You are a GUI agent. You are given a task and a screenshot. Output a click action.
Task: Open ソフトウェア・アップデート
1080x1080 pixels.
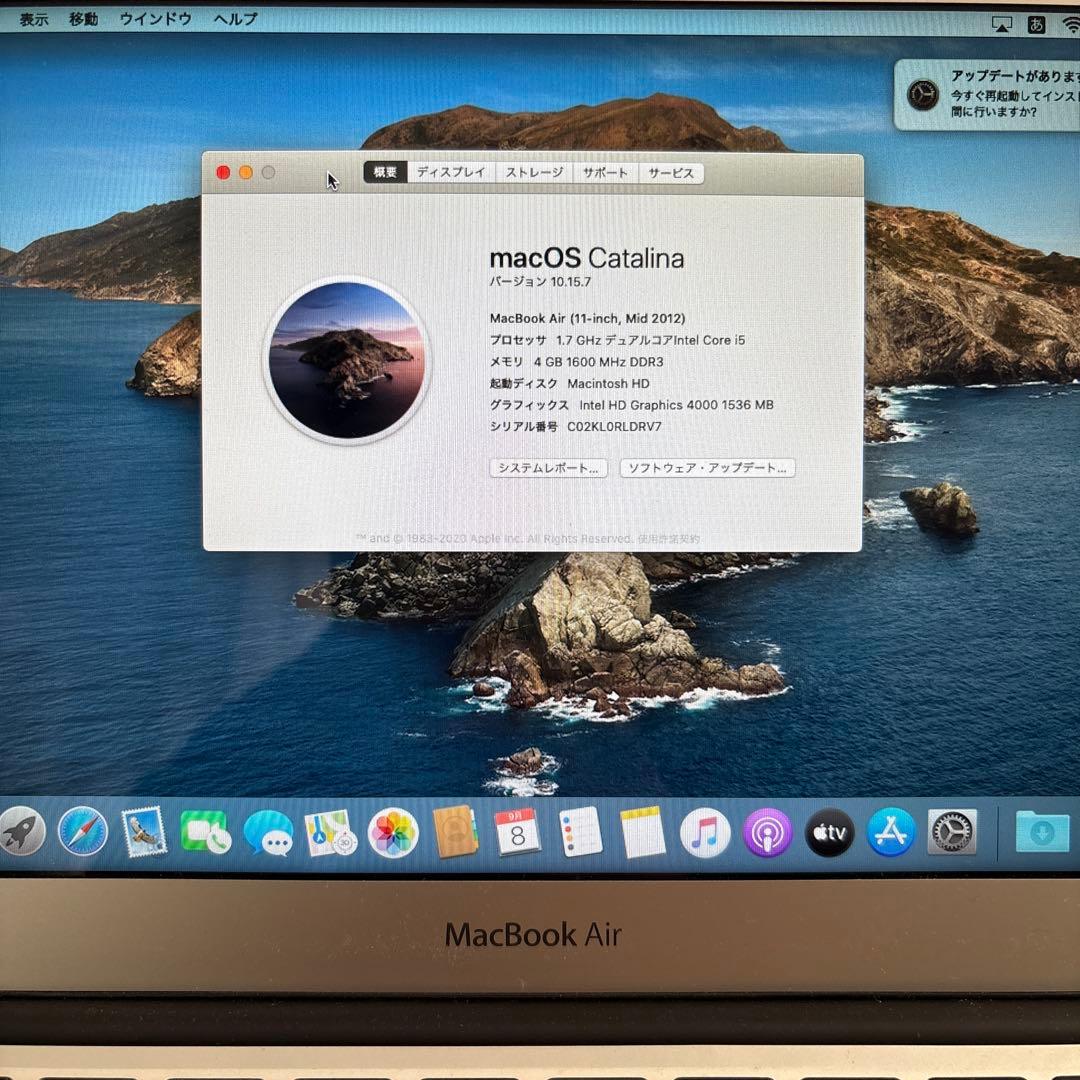(x=706, y=468)
